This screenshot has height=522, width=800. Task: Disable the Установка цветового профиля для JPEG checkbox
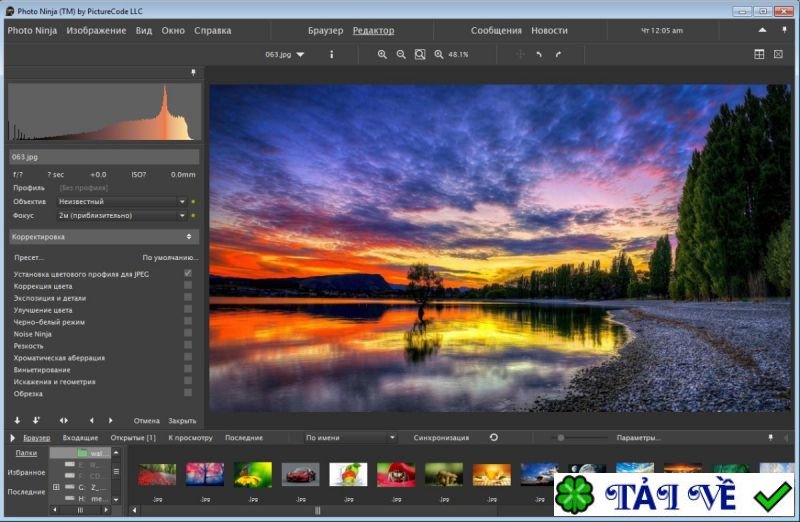click(x=188, y=273)
